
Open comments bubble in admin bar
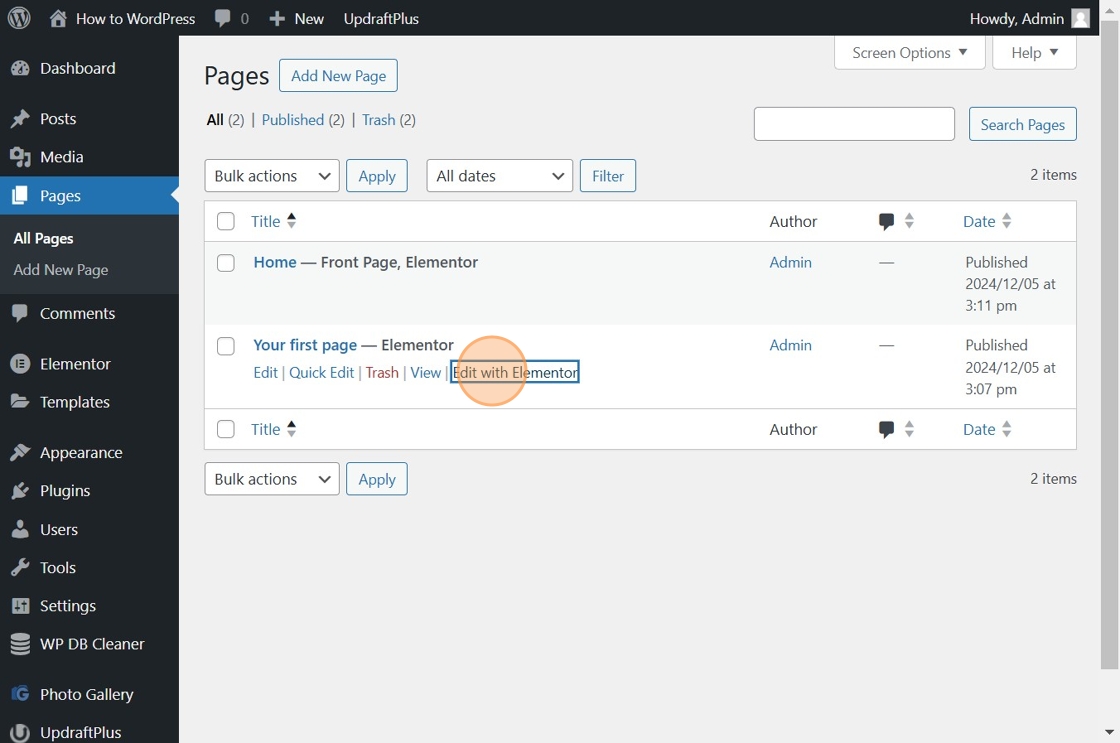(223, 19)
